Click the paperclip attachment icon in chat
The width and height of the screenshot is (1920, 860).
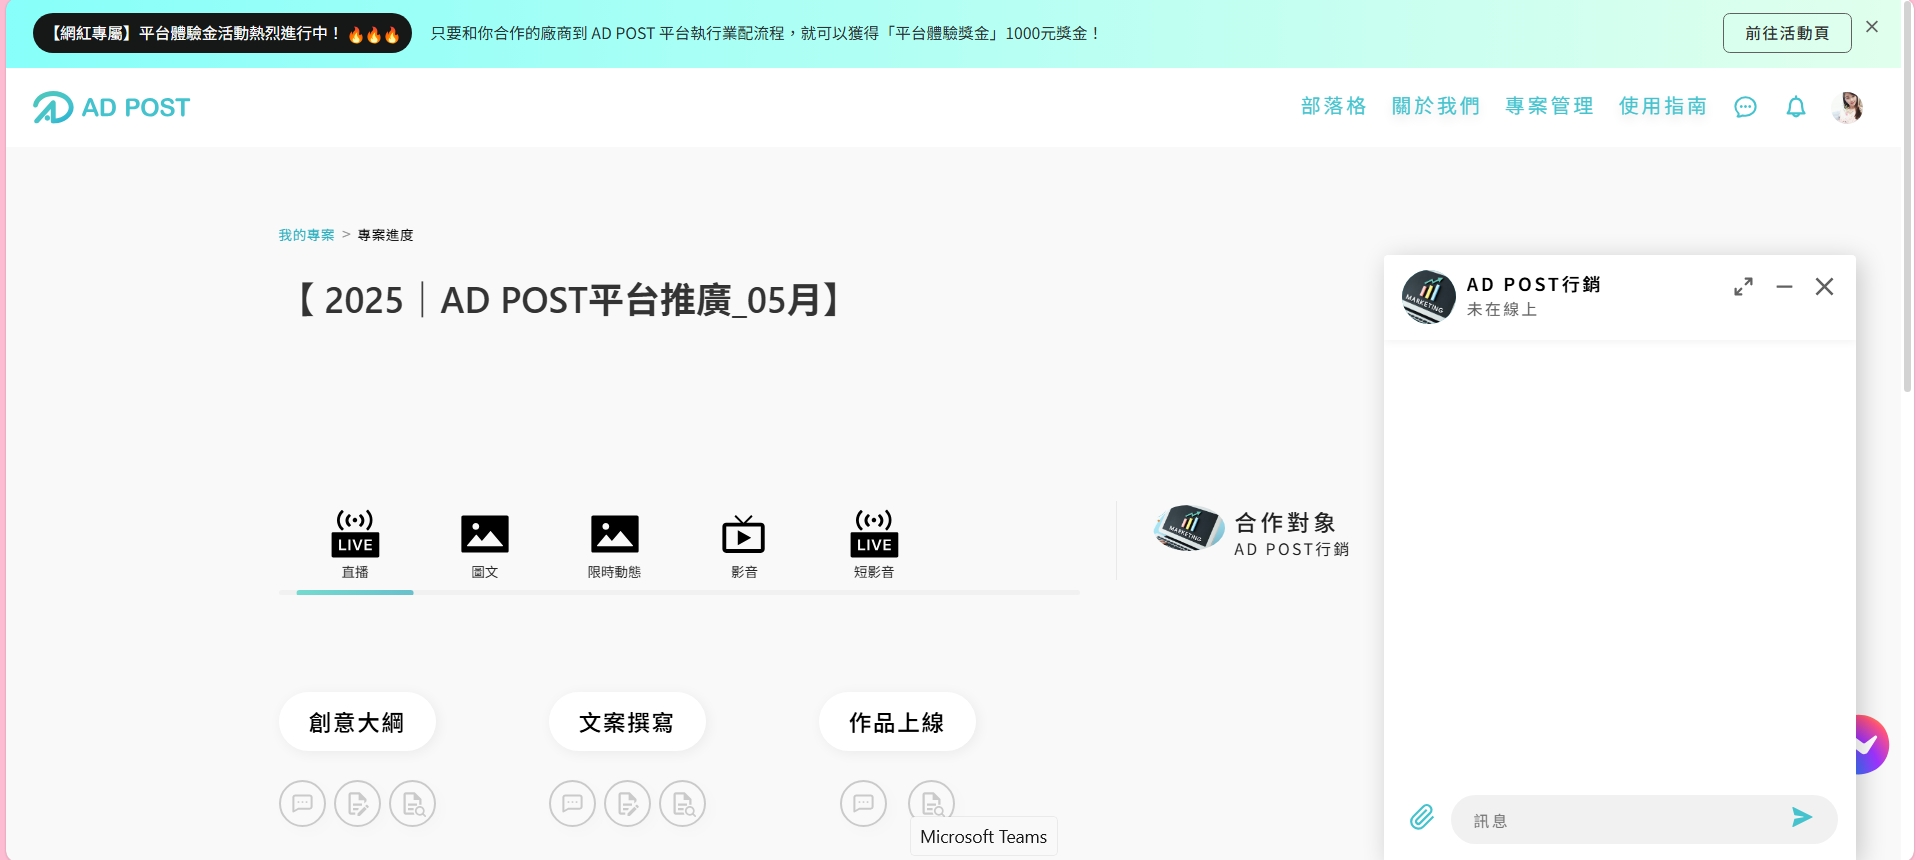point(1422,818)
